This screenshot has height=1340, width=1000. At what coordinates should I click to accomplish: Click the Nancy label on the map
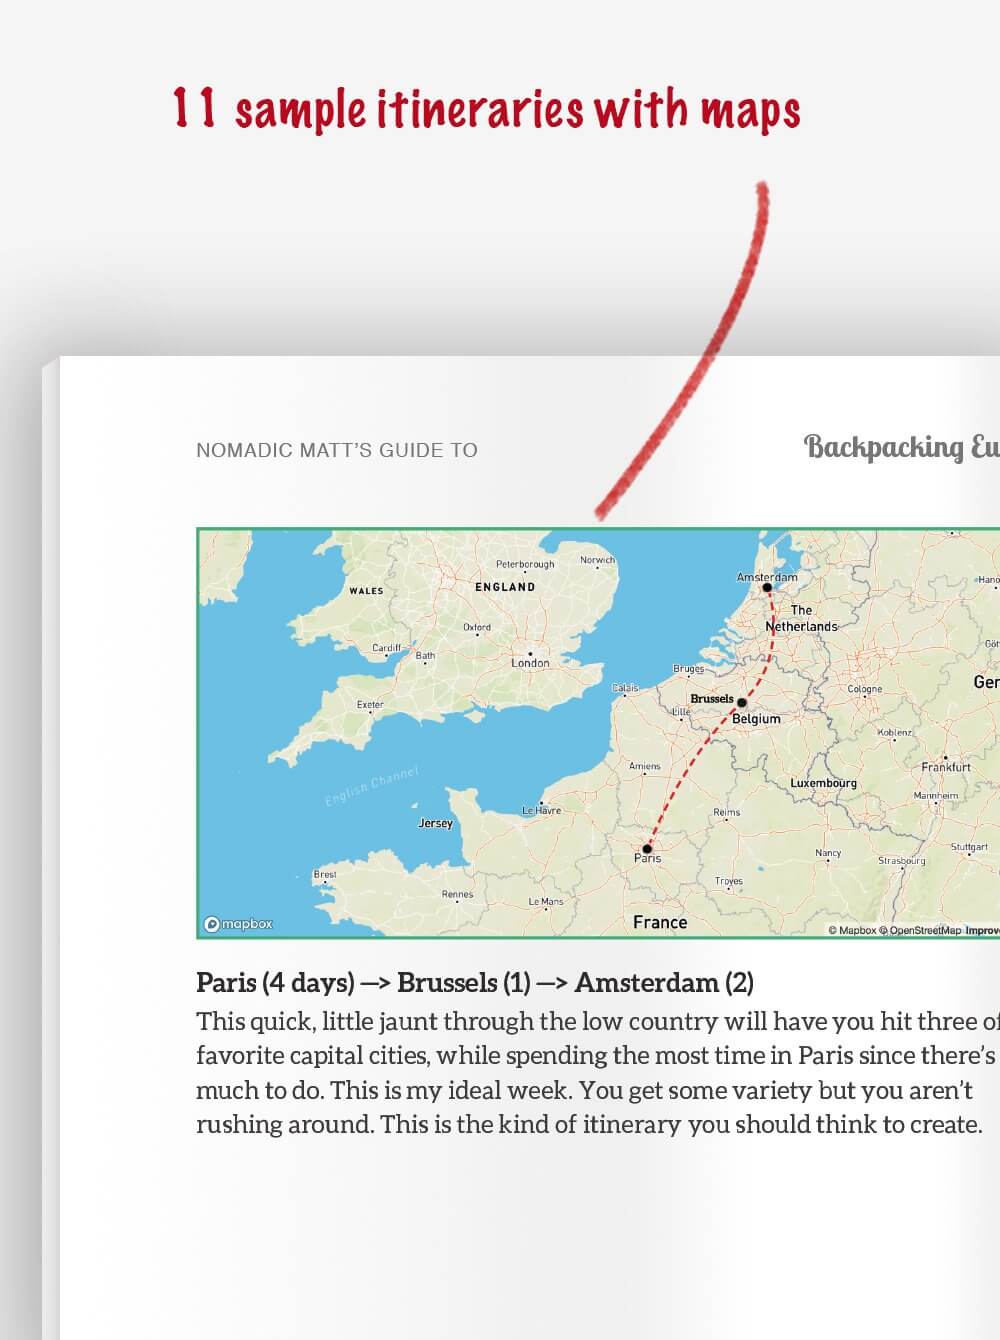click(828, 853)
